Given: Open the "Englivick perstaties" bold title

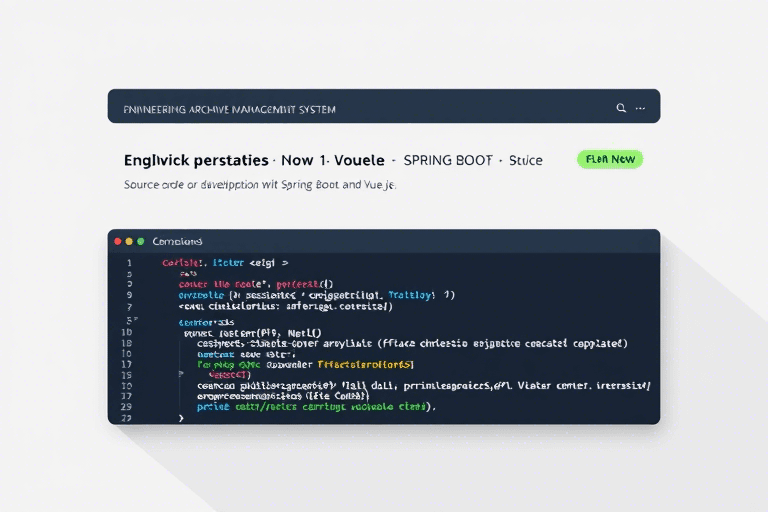Looking at the screenshot, I should (196, 160).
